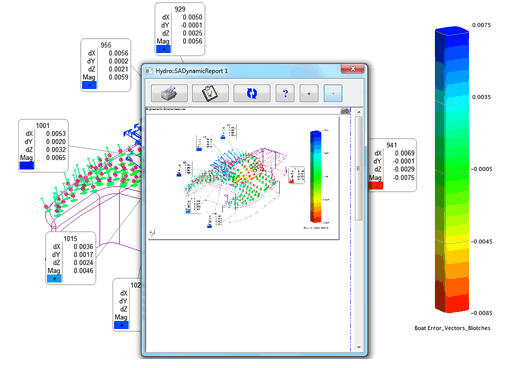The width and height of the screenshot is (513, 368).
Task: Click dZ value 0.0021 in callout 955
Action: (118, 69)
